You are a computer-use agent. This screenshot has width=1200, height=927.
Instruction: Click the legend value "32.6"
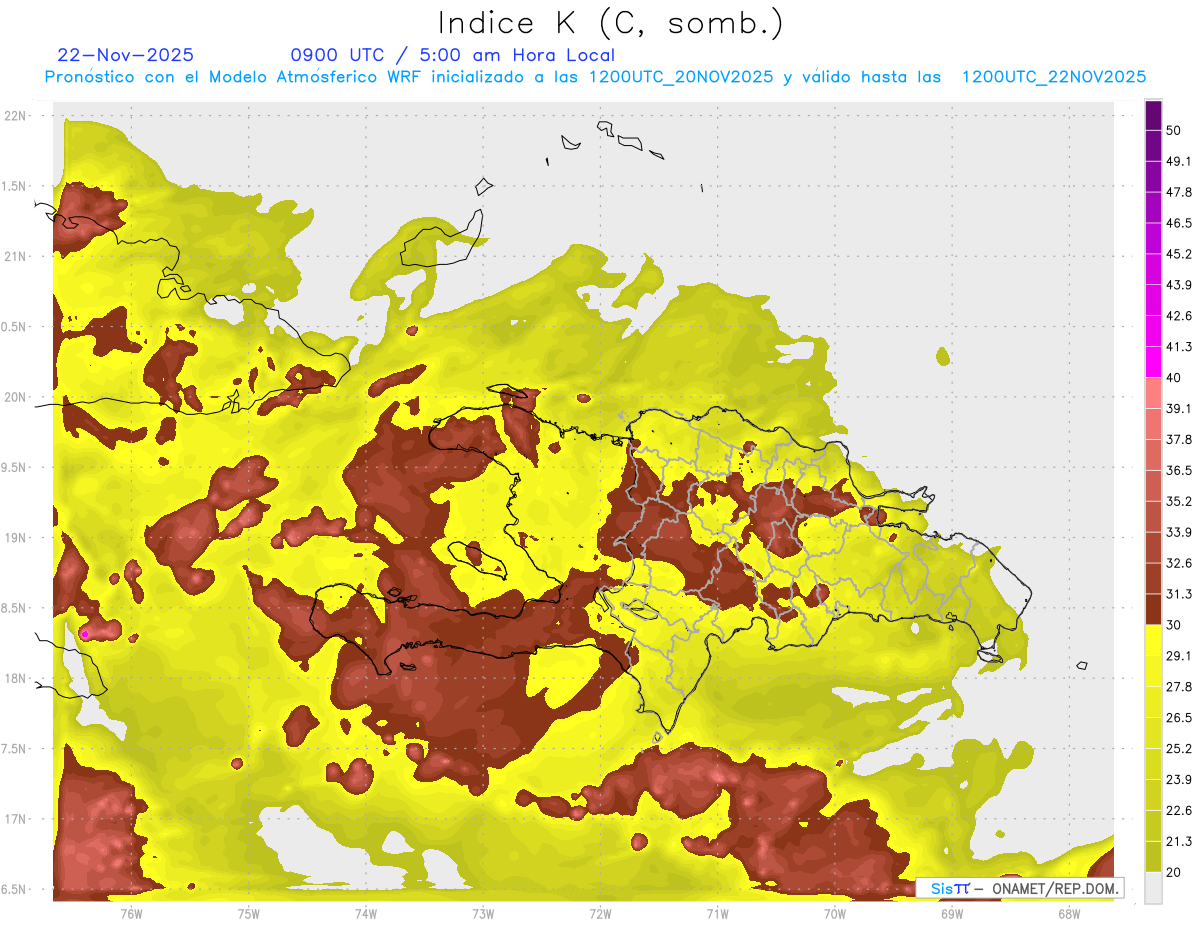coord(1179,563)
